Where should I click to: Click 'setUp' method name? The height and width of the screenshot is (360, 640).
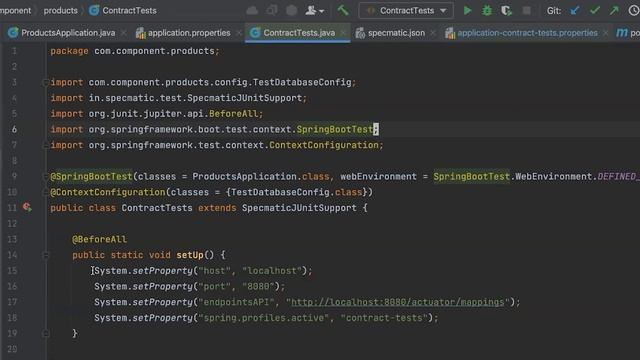click(190, 255)
